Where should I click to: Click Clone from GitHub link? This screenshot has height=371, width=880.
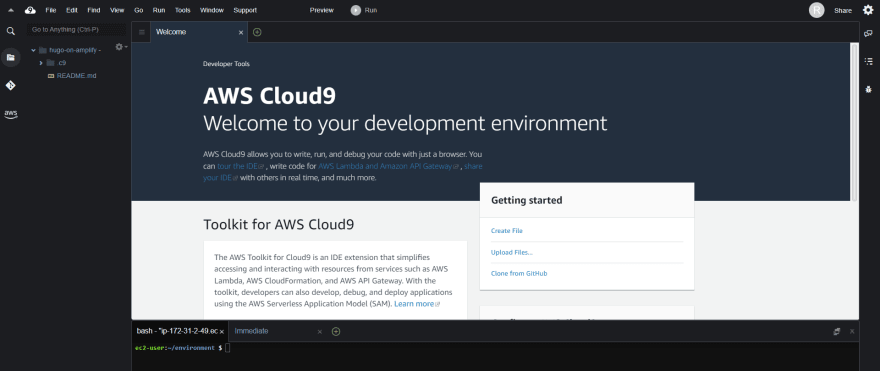pos(519,273)
